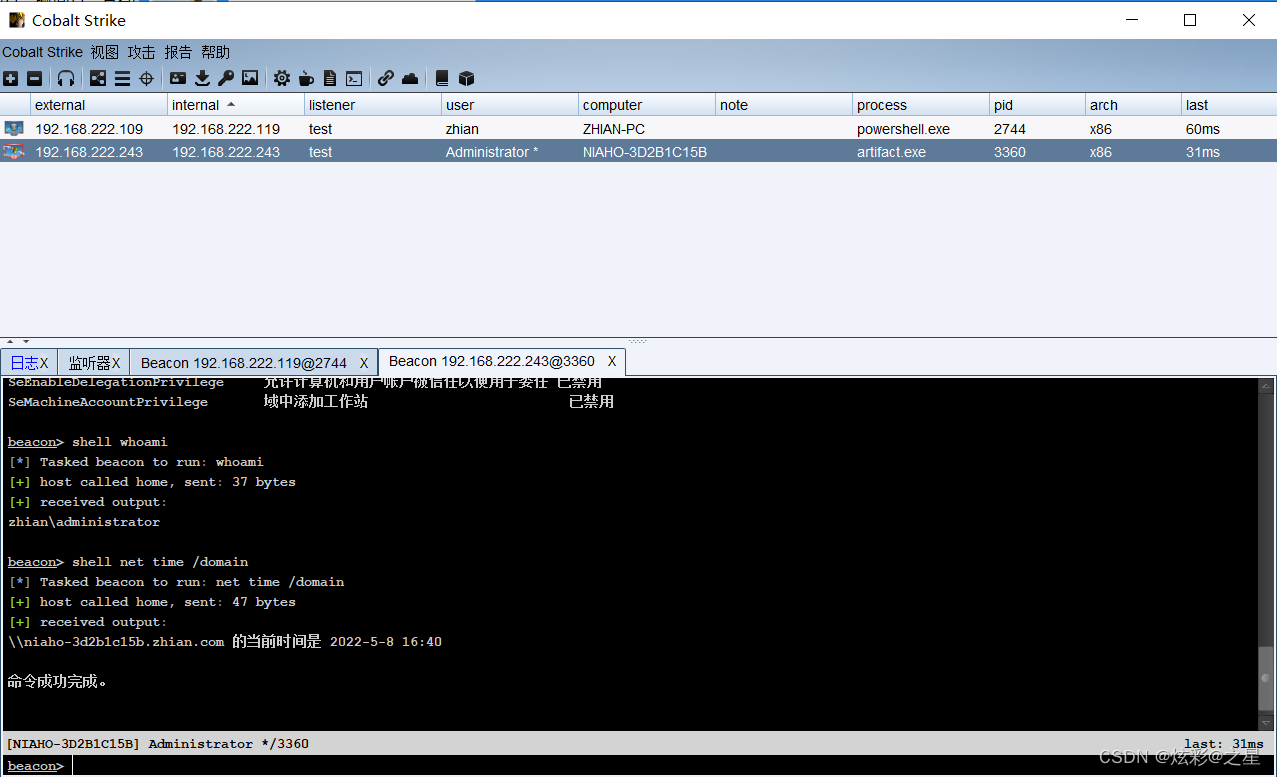Open keystrokes with the key icon
Image resolution: width=1277 pixels, height=777 pixels.
coord(226,78)
